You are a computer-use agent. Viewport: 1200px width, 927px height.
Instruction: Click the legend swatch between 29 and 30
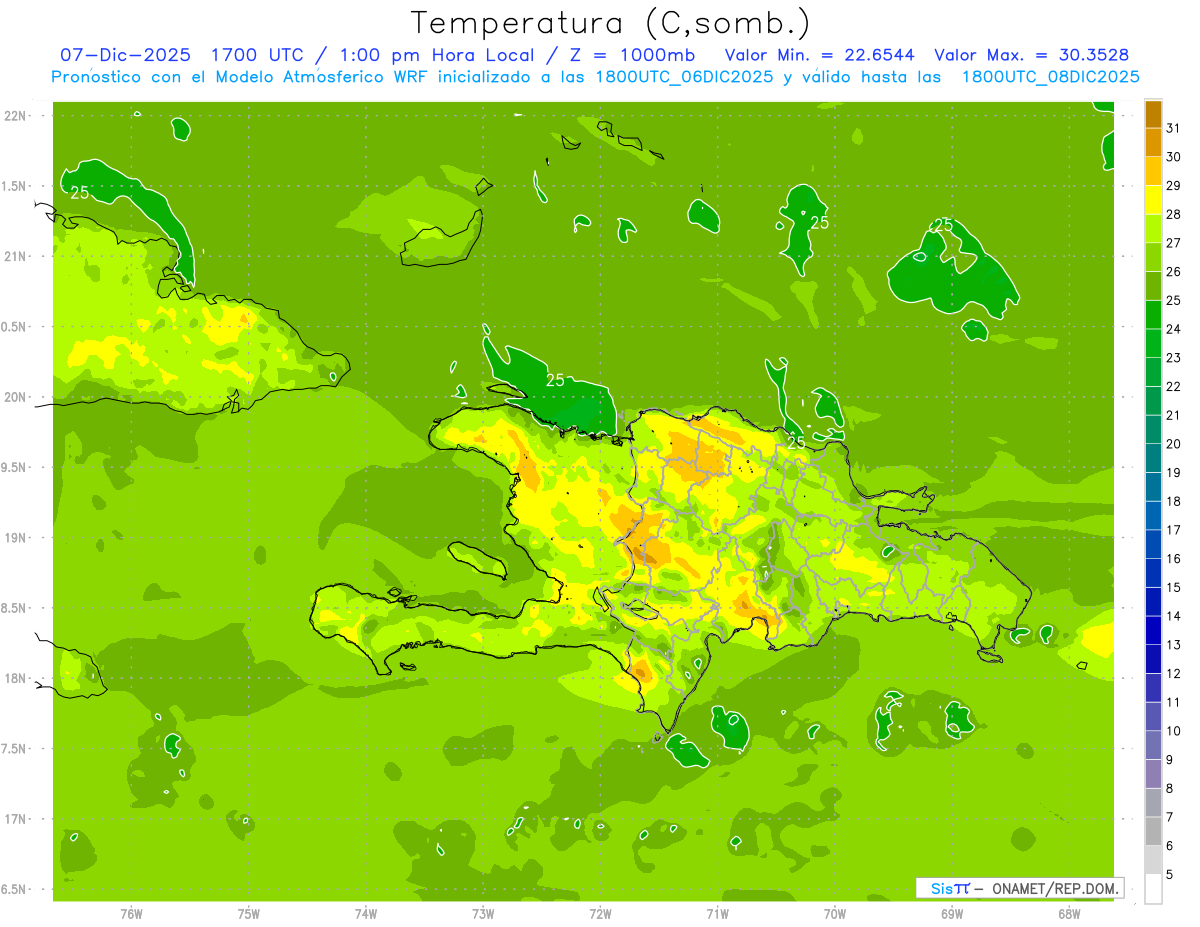point(1153,171)
